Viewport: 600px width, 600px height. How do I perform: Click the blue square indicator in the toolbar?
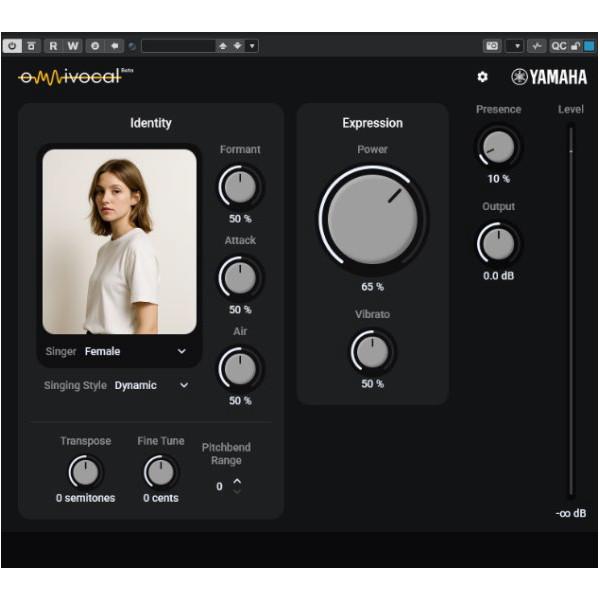coord(589,46)
